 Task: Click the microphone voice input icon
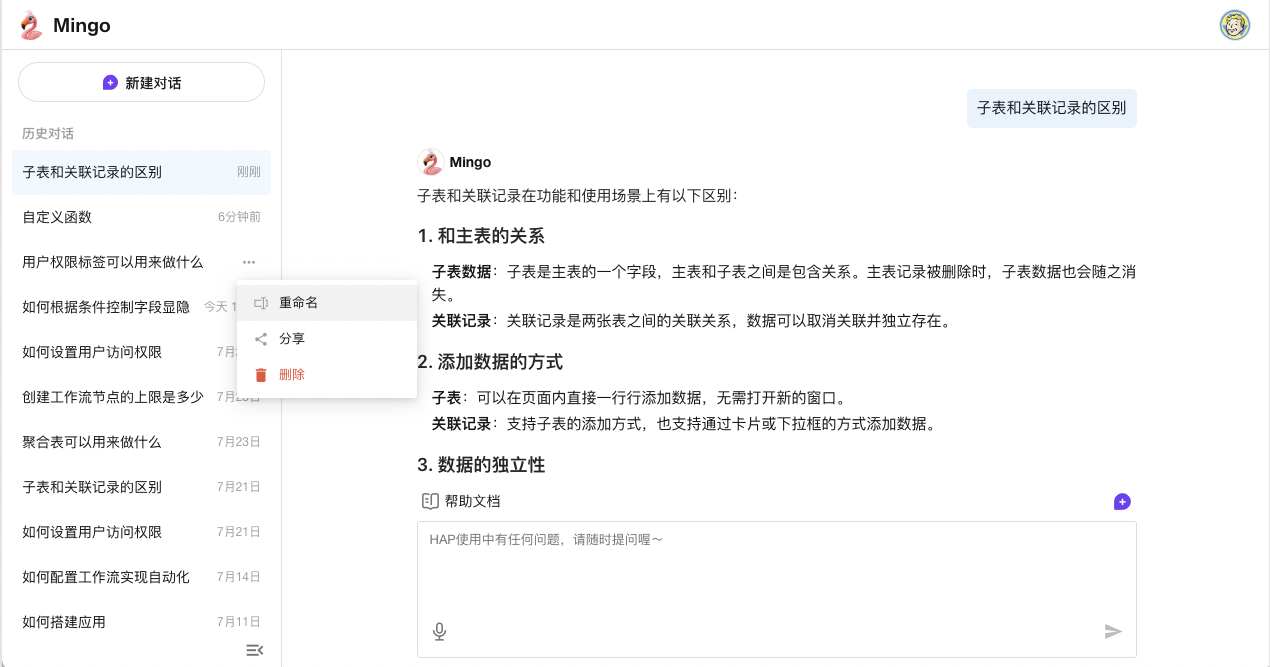coord(439,631)
